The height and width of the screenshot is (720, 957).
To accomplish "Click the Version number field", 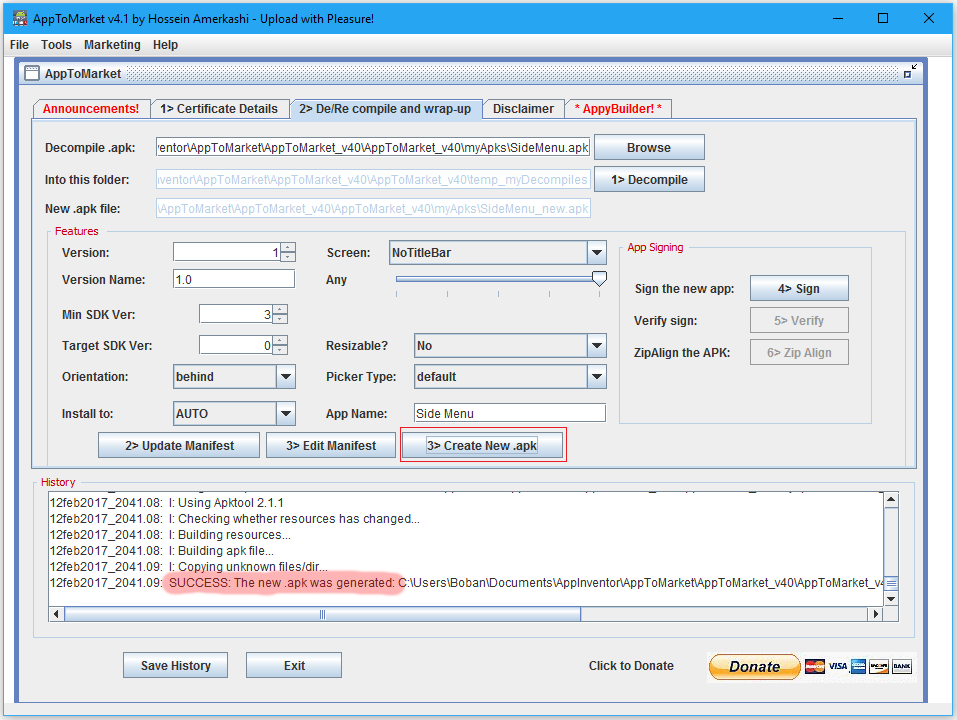I will click(227, 252).
